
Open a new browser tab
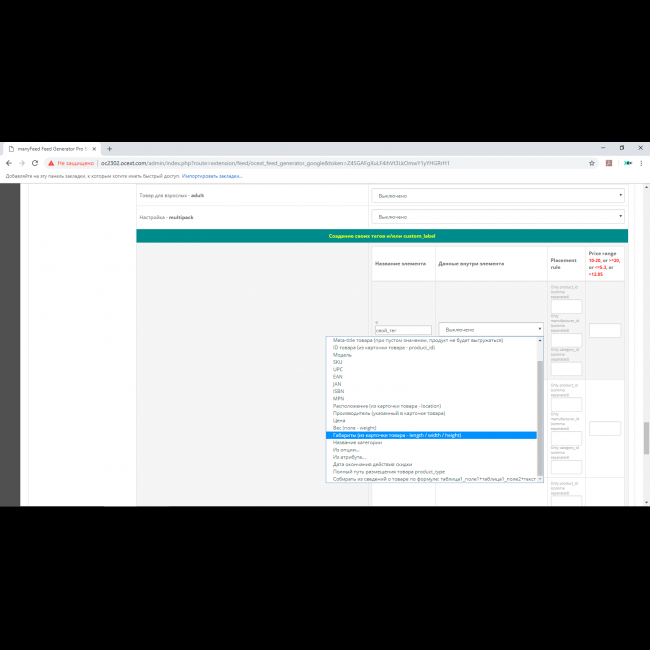coord(109,148)
